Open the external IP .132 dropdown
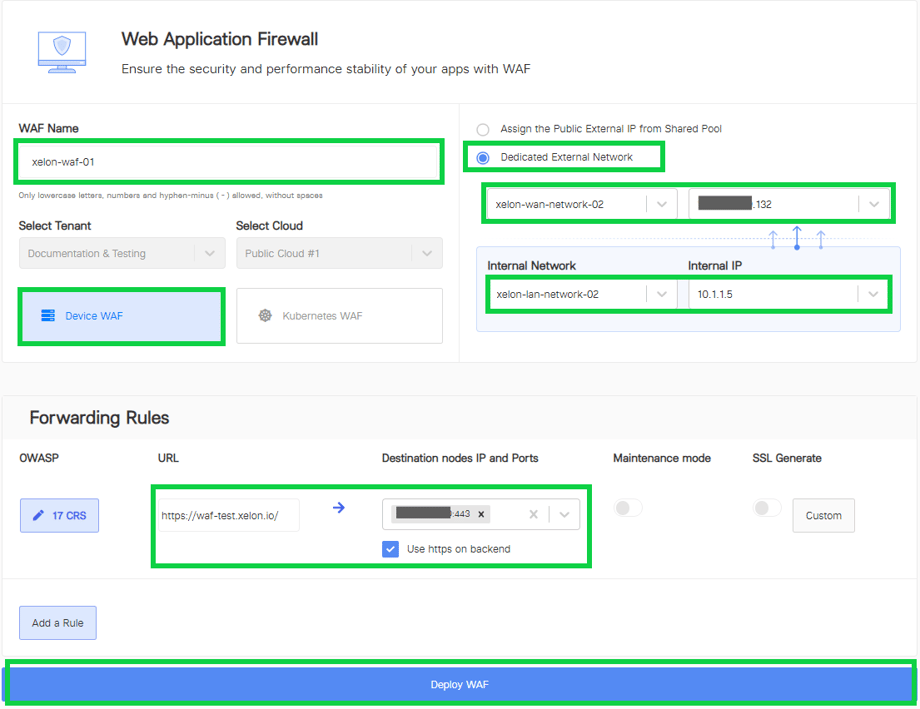920x709 pixels. click(x=789, y=204)
